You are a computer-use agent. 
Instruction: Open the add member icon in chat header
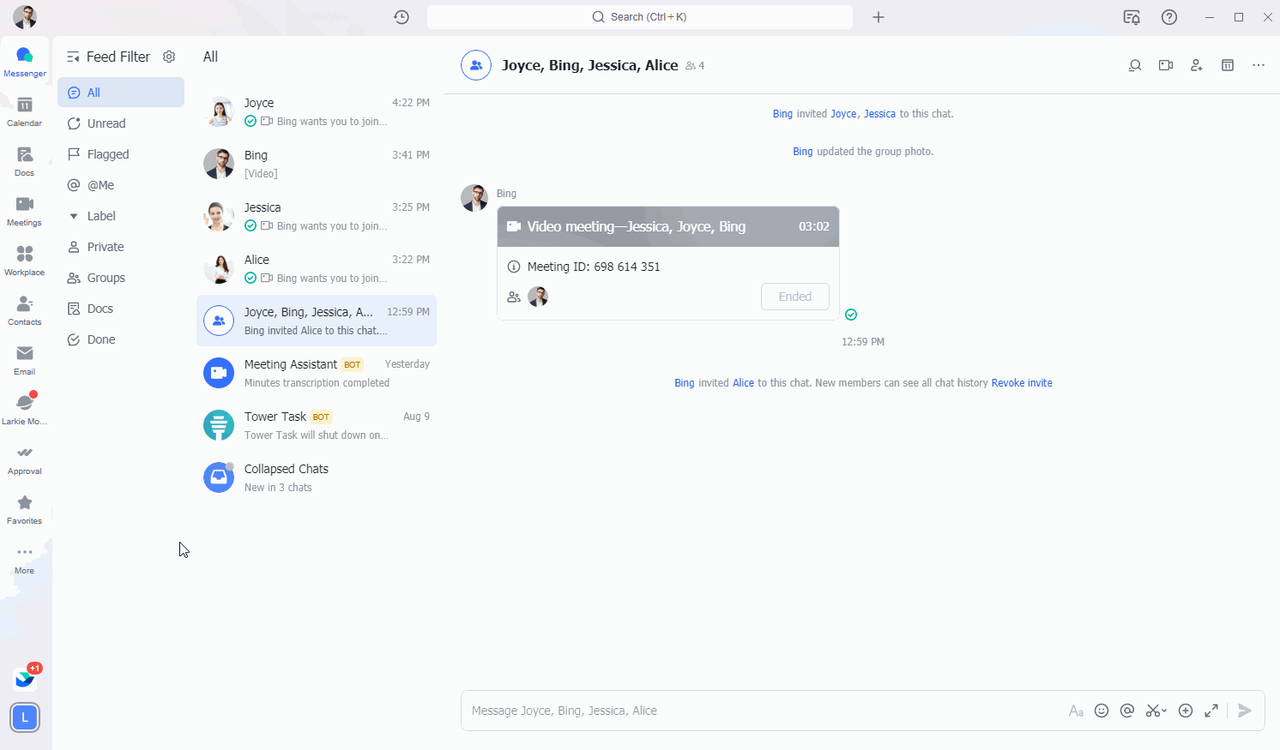(x=1196, y=66)
